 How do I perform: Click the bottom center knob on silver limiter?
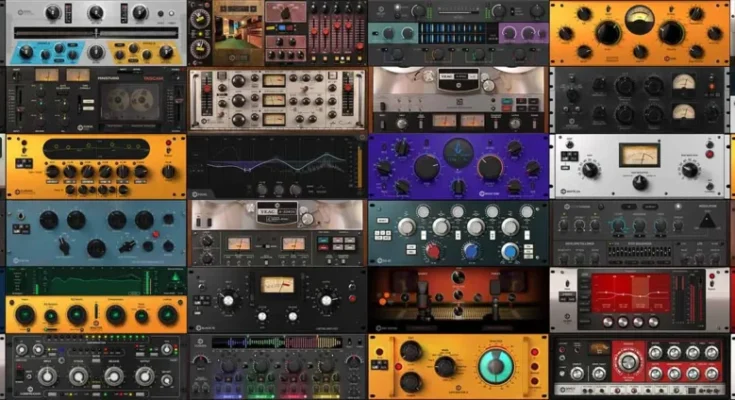tap(640, 184)
